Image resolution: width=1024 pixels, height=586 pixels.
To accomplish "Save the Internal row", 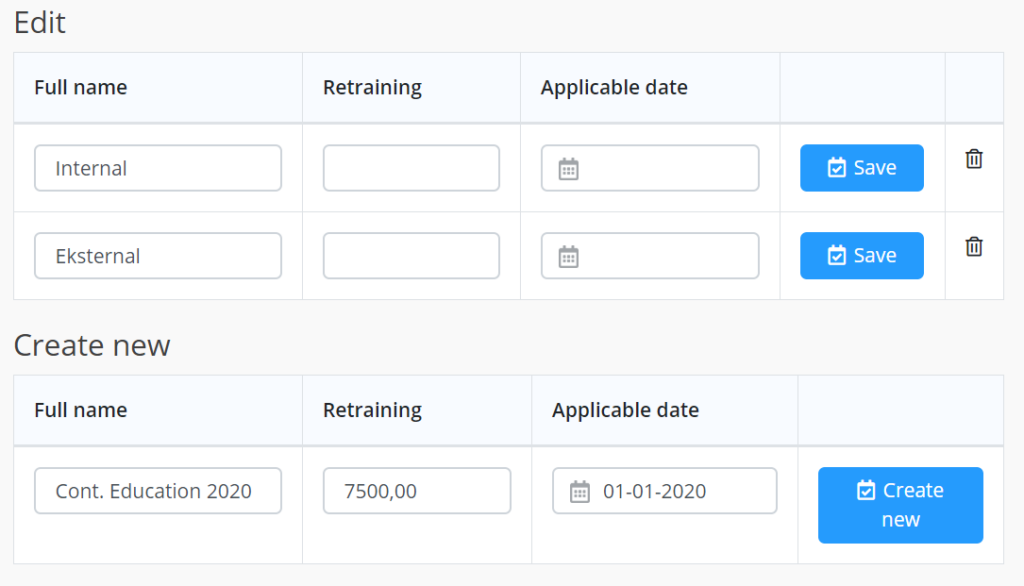I will tap(861, 168).
